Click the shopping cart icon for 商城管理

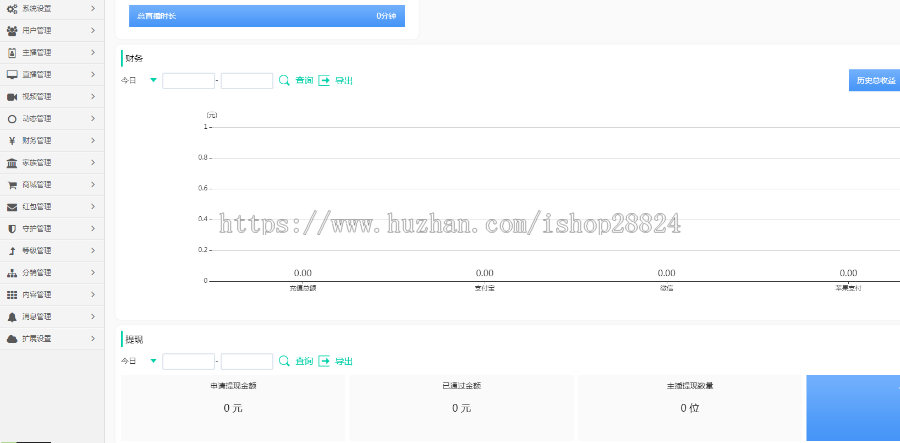12,184
